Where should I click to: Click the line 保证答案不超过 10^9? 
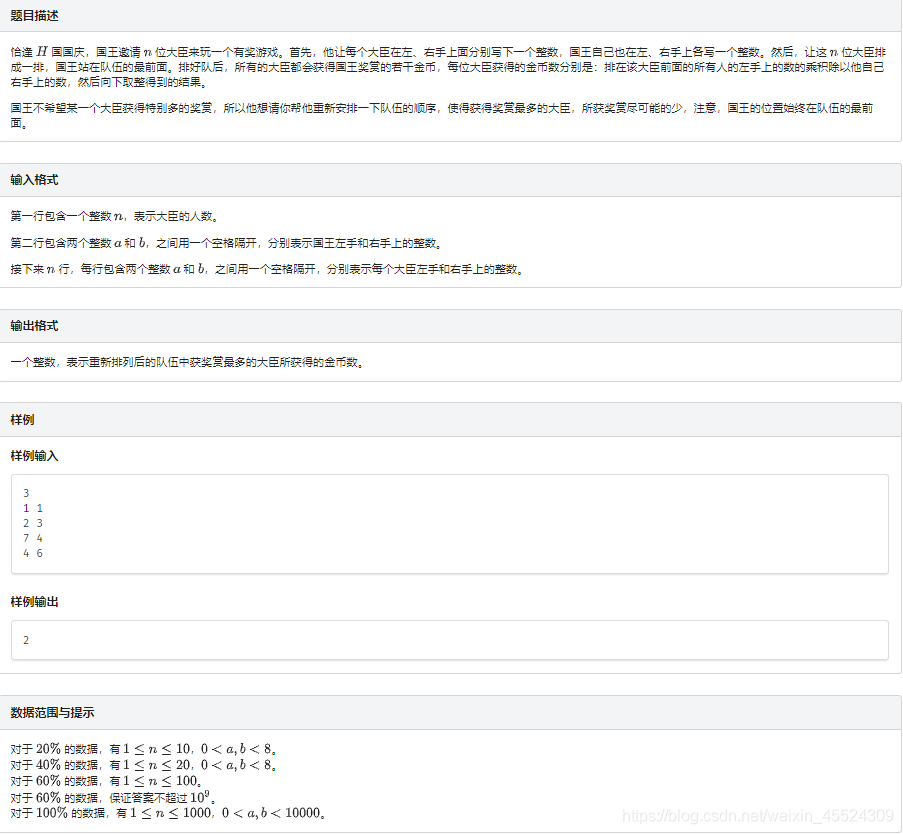(113, 797)
